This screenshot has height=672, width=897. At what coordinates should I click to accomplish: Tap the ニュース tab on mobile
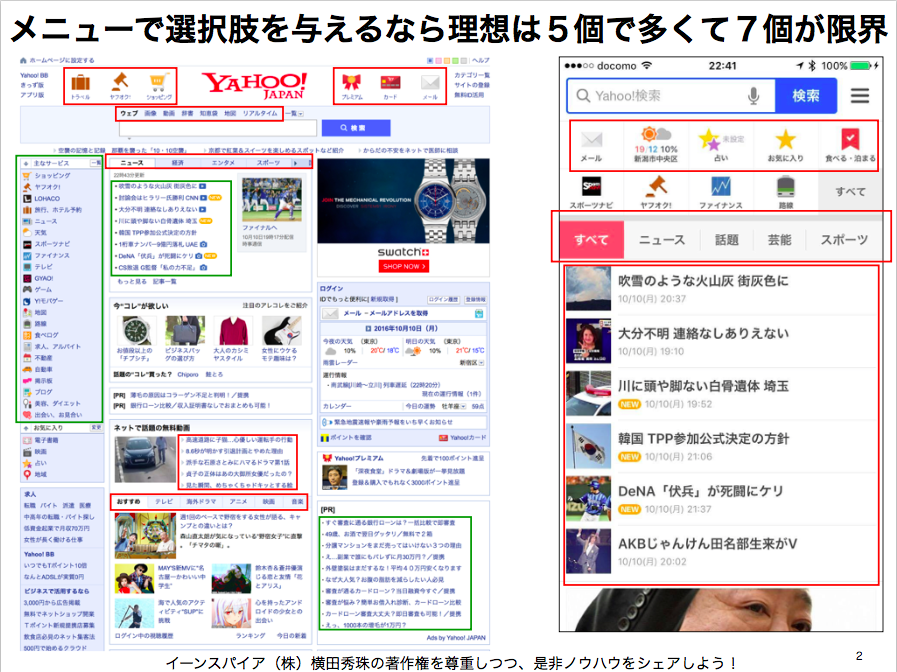pyautogui.click(x=661, y=240)
